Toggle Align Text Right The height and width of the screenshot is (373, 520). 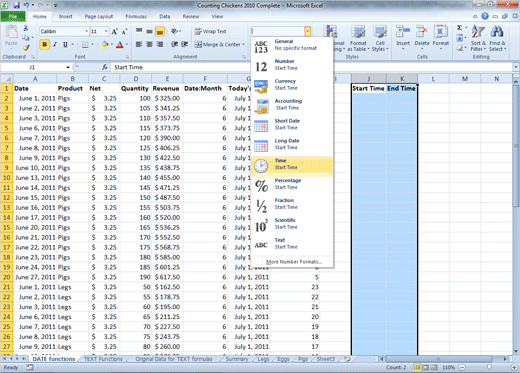[x=160, y=44]
